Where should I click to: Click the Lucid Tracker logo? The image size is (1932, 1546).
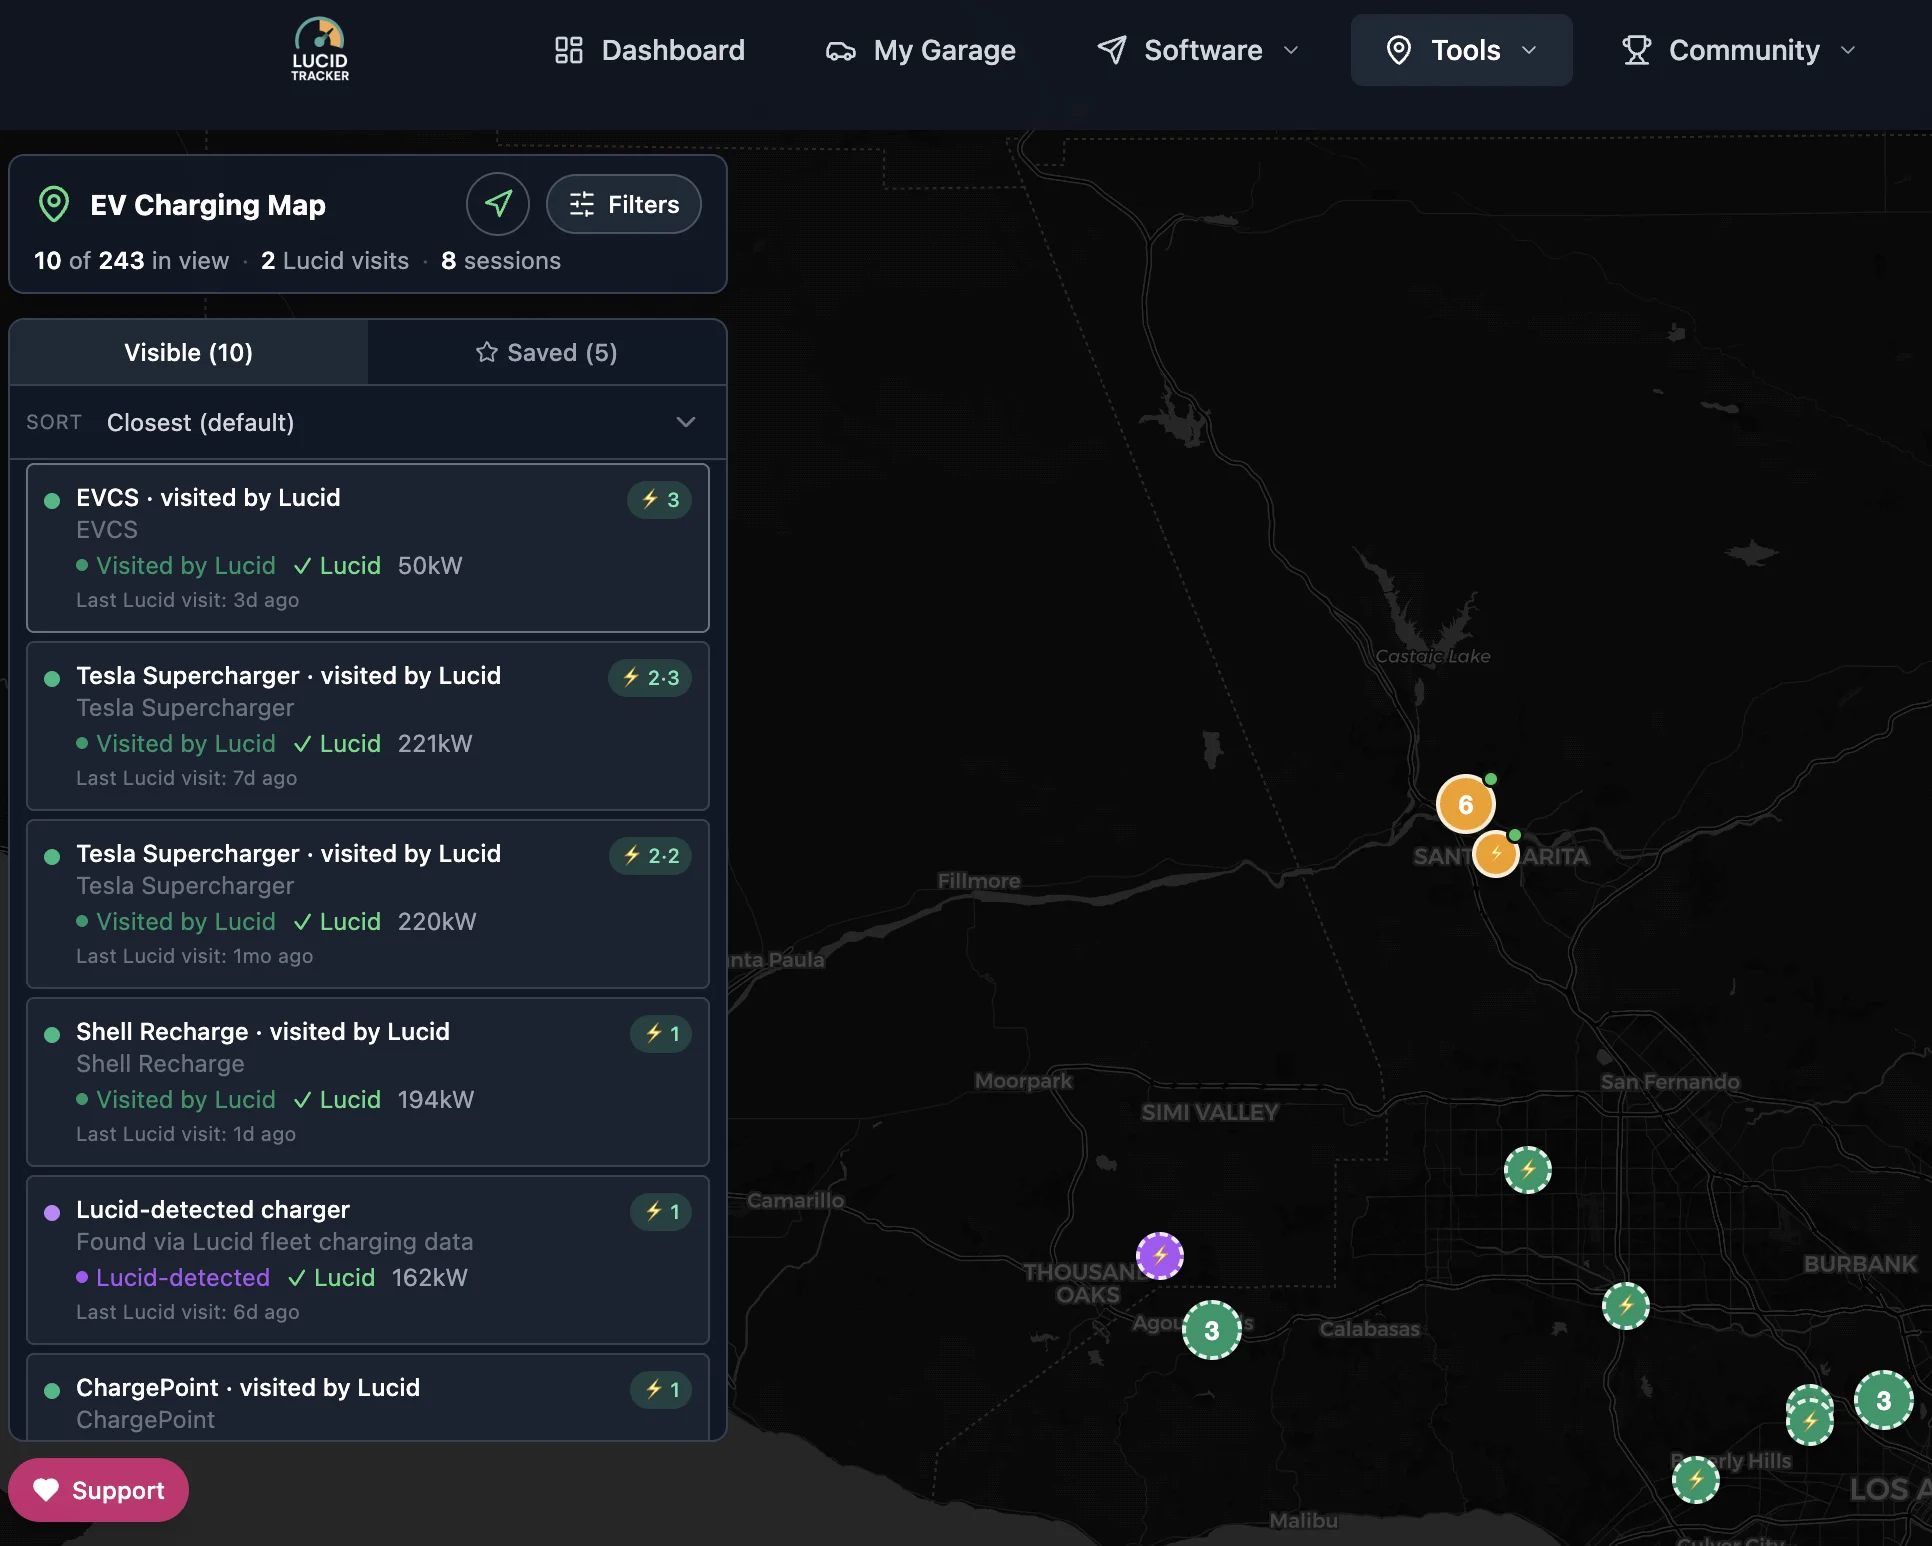320,49
